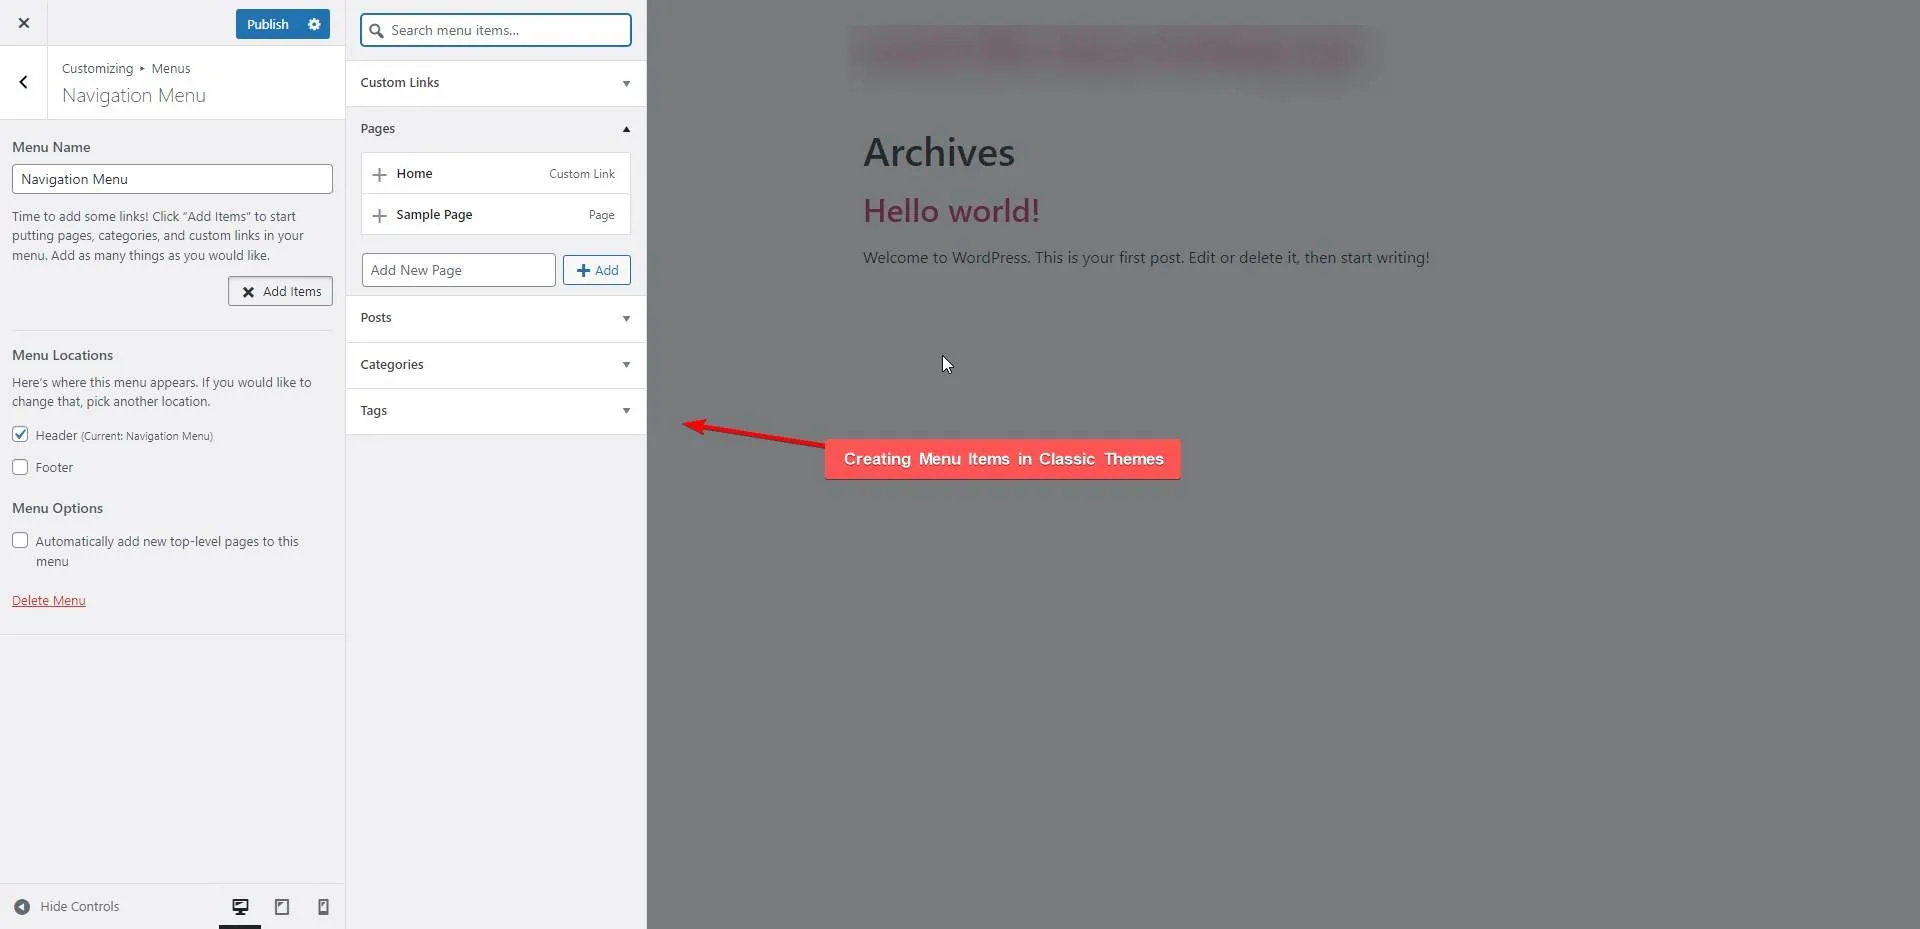The image size is (1920, 929).
Task: Switch to tablet preview device icon
Action: [282, 906]
